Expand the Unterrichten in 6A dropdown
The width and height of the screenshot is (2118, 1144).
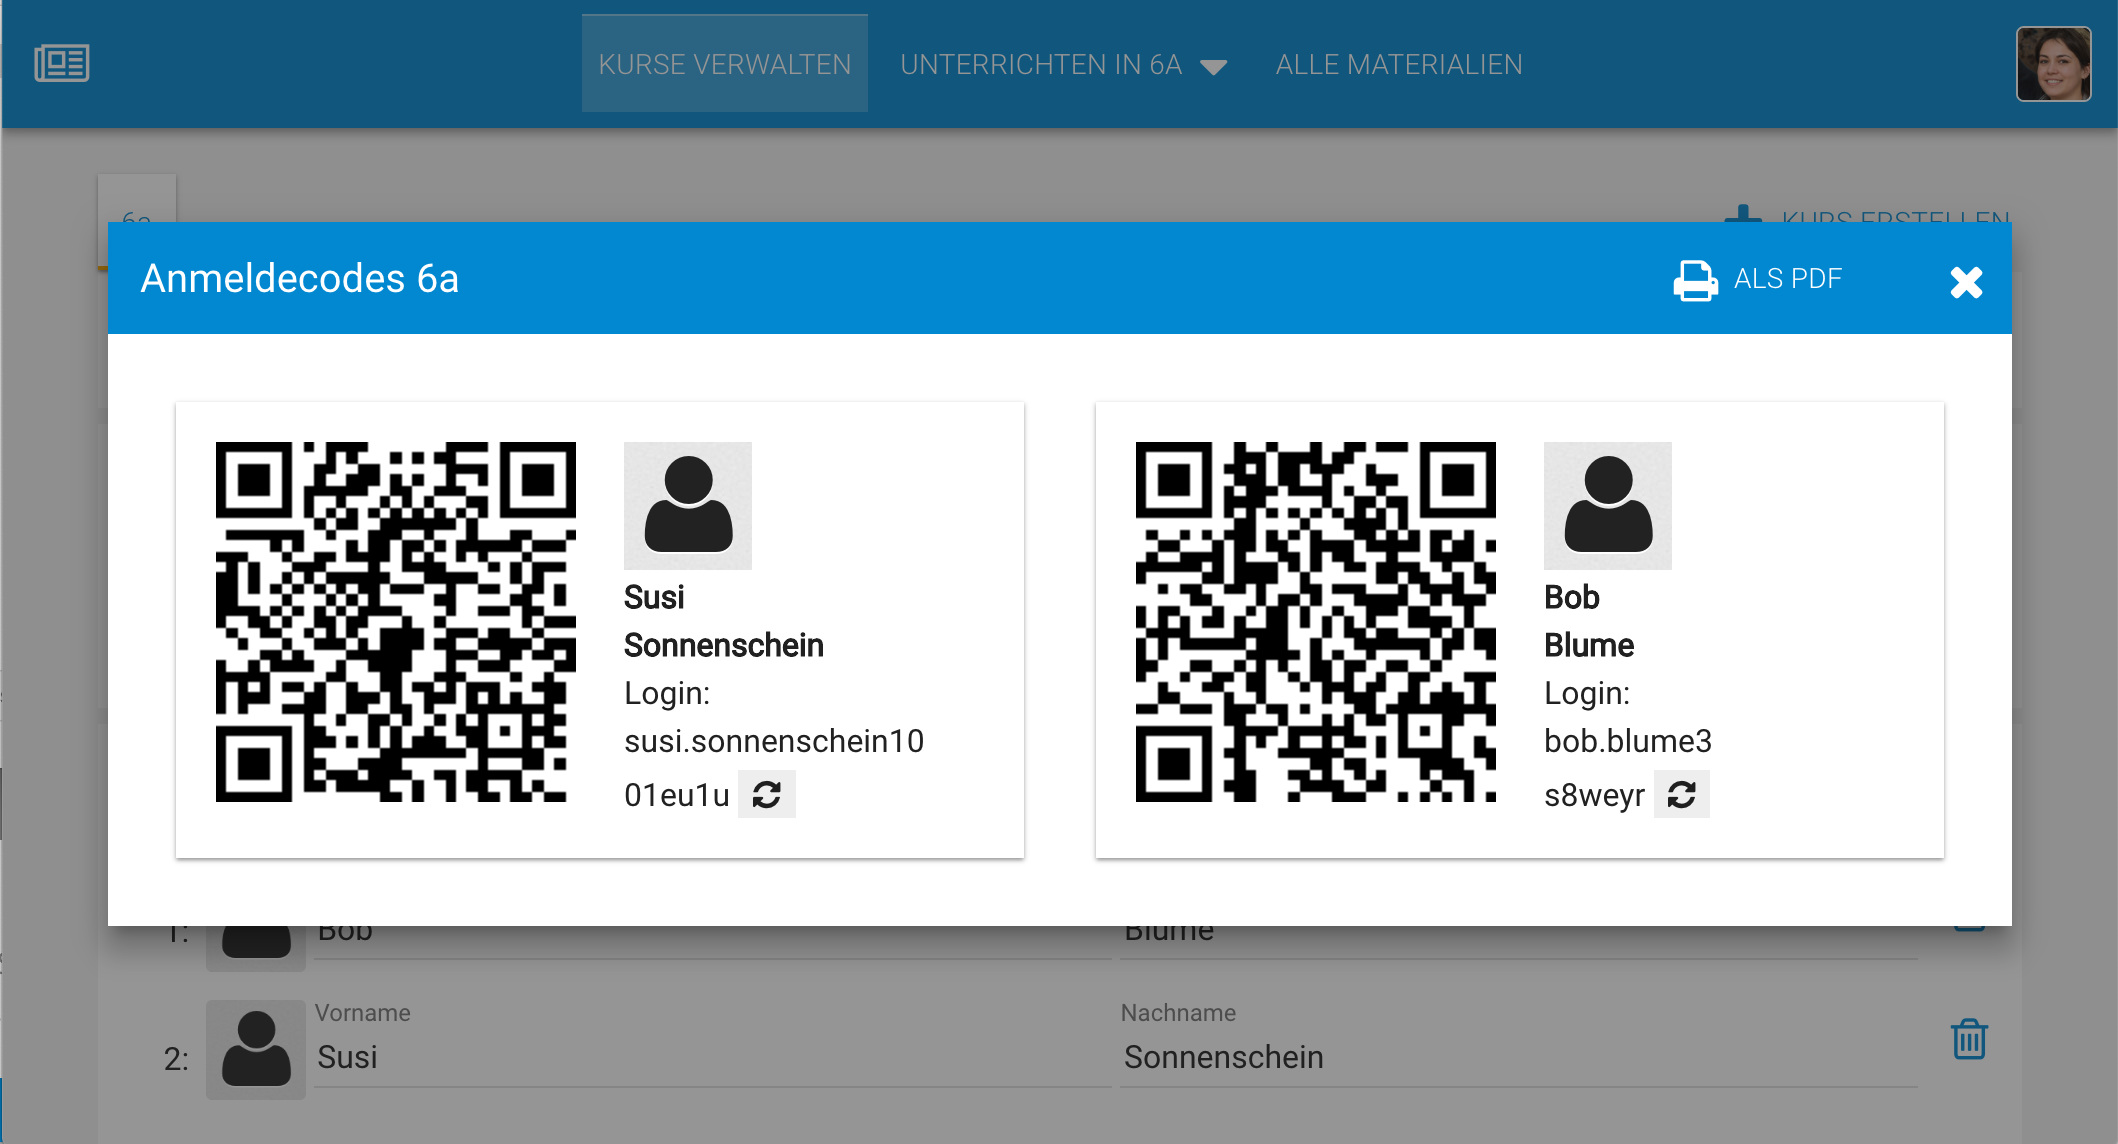[x=1064, y=65]
